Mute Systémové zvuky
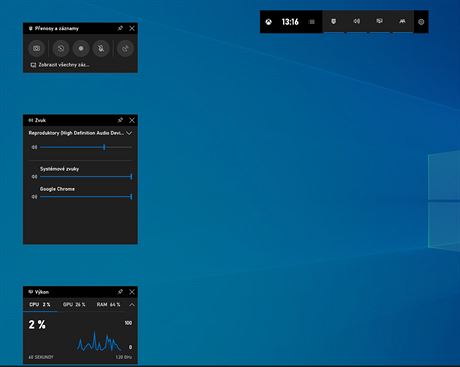 34,177
